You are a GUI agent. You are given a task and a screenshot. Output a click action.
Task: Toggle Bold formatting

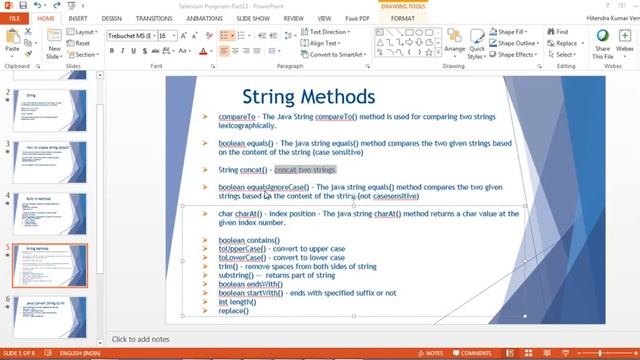pos(111,51)
